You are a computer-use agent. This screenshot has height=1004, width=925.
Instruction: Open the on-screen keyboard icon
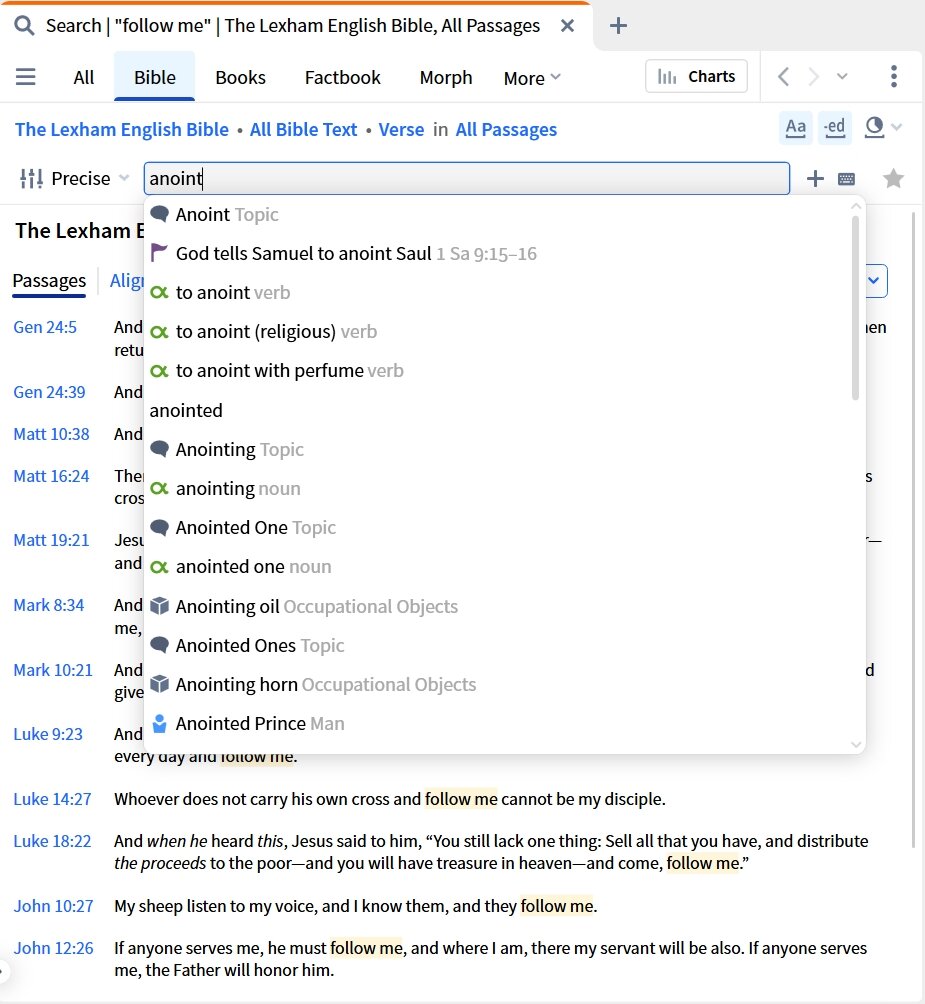[x=846, y=179]
